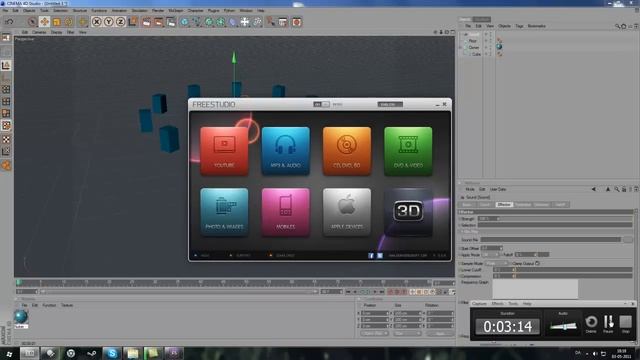Switch to the Basic tab in Attributes

(x=468, y=204)
